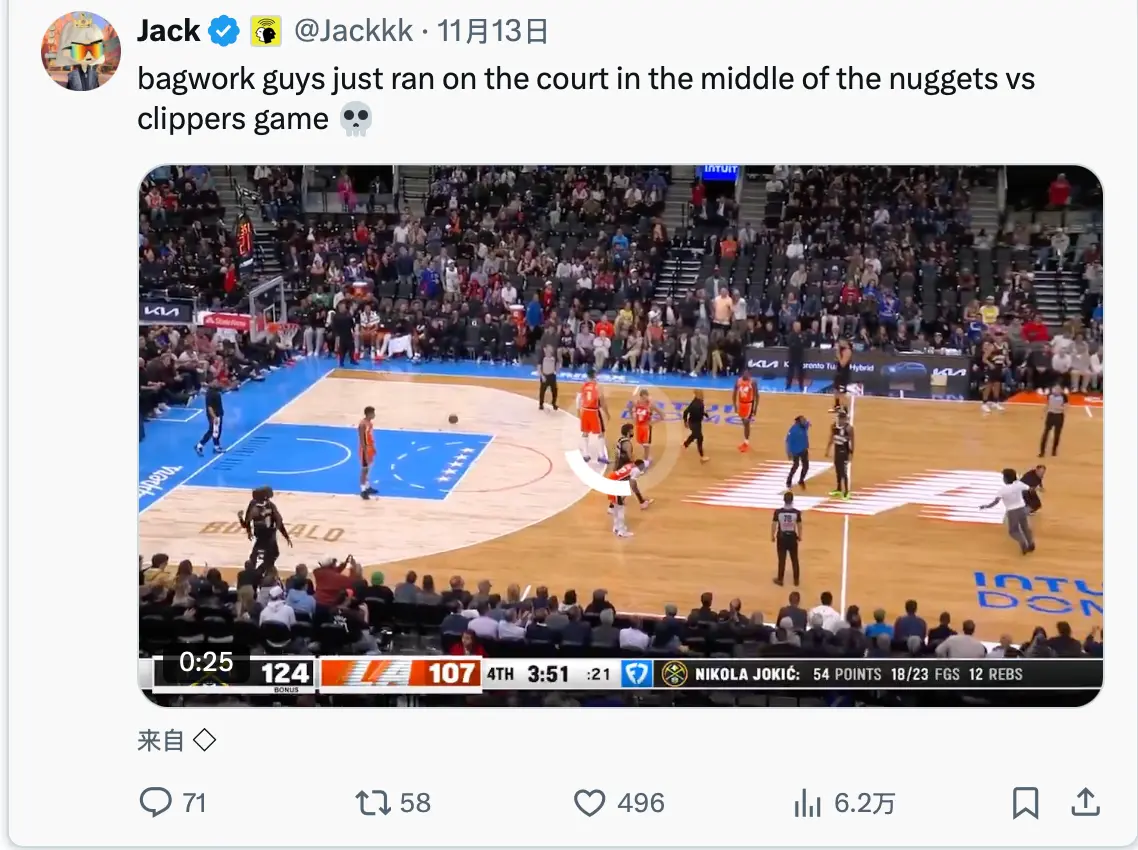Click the 58 reposts count
This screenshot has width=1138, height=850.
[415, 804]
